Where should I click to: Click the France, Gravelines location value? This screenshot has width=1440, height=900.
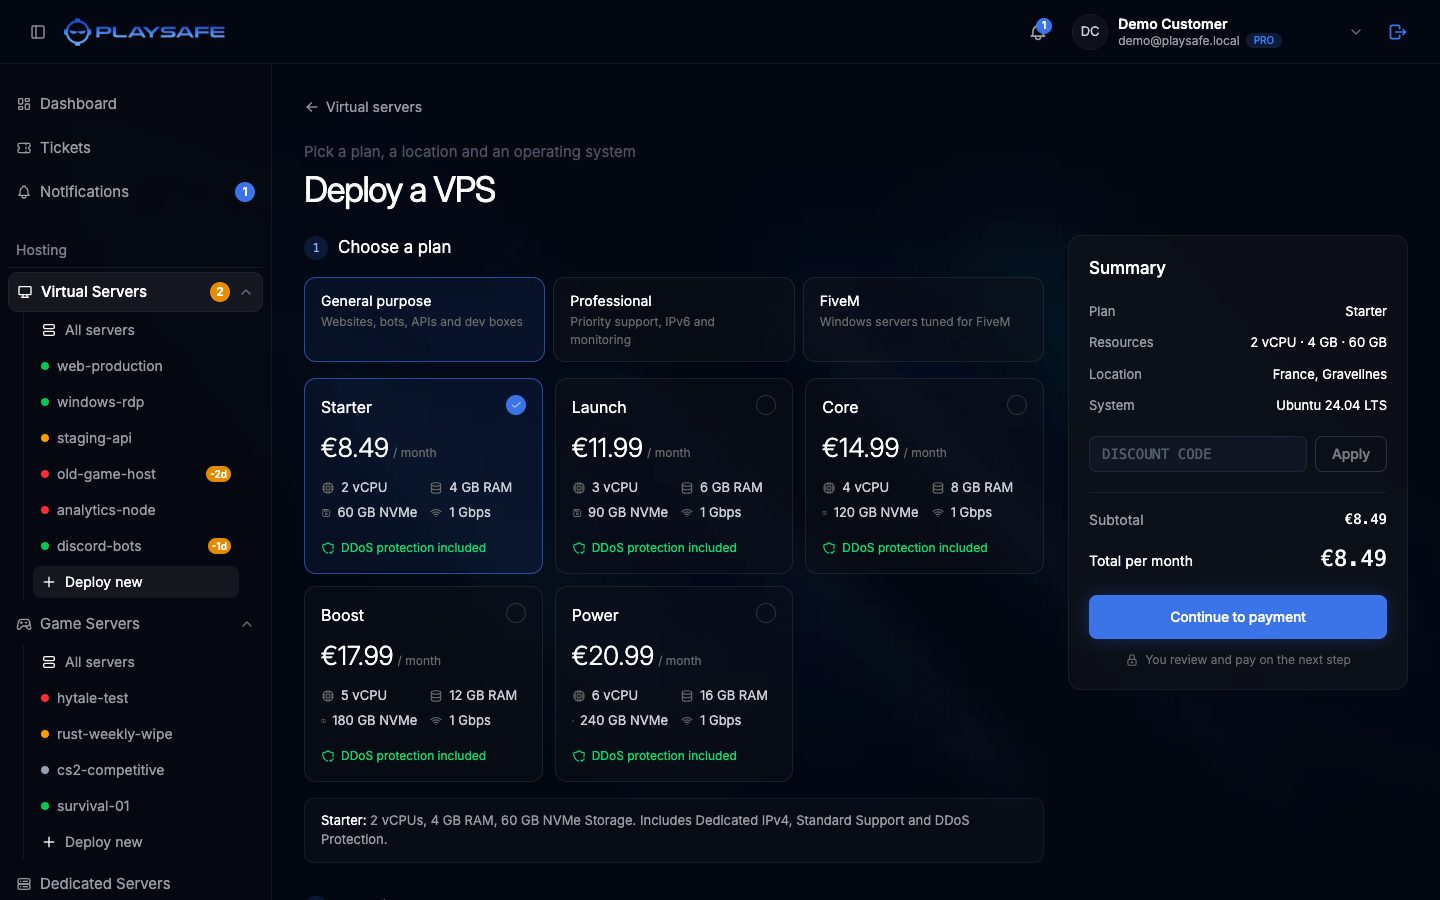1329,374
